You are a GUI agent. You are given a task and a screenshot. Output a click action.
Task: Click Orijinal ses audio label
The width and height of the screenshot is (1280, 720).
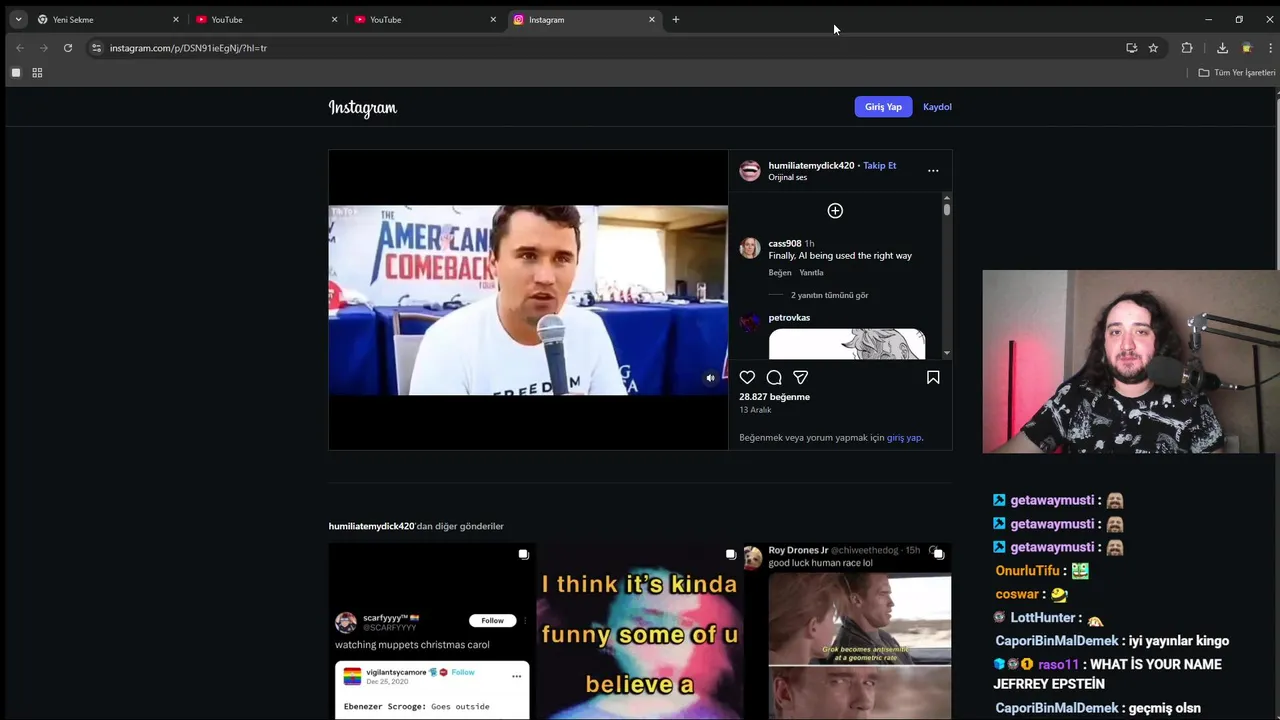[x=787, y=177]
